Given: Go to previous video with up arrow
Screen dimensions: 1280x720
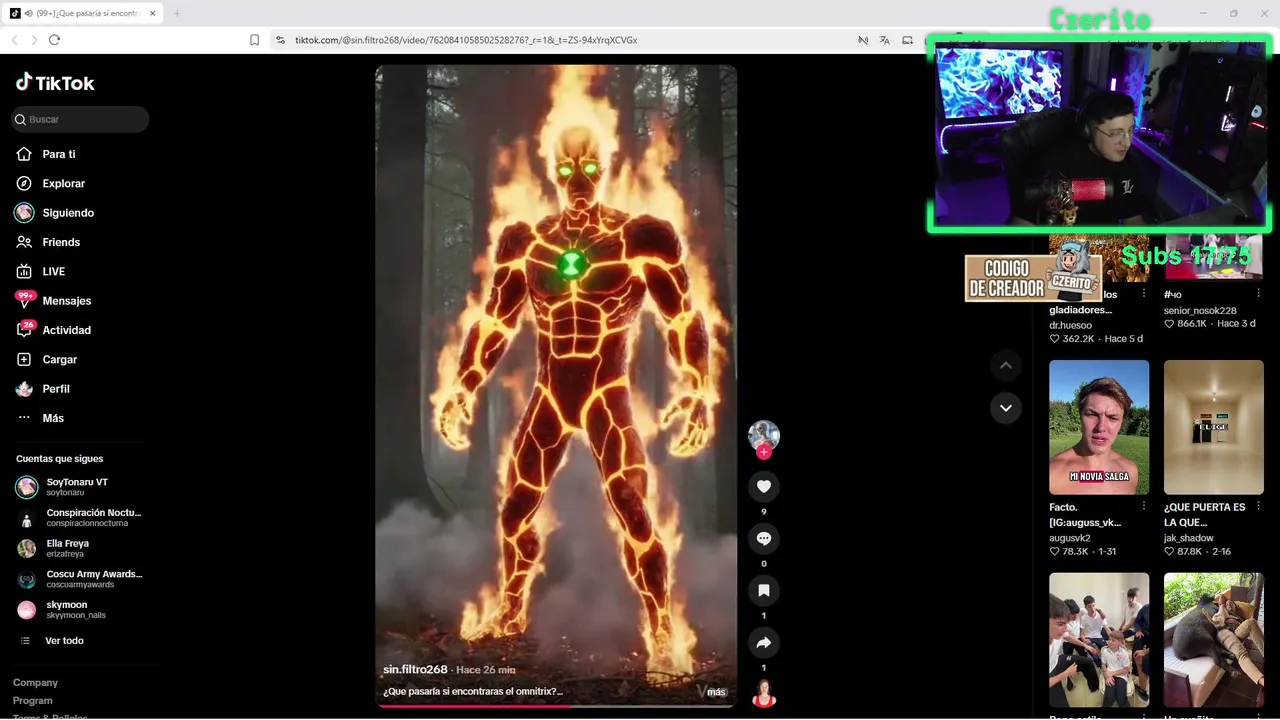Looking at the screenshot, I should (1006, 365).
